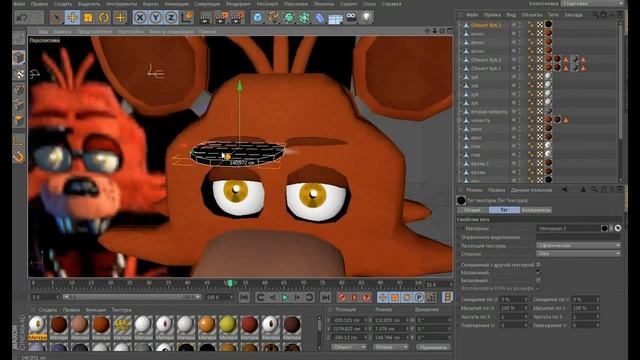This screenshot has width=640, height=360.
Task: Switch the coordinate system icon
Action: 187,18
